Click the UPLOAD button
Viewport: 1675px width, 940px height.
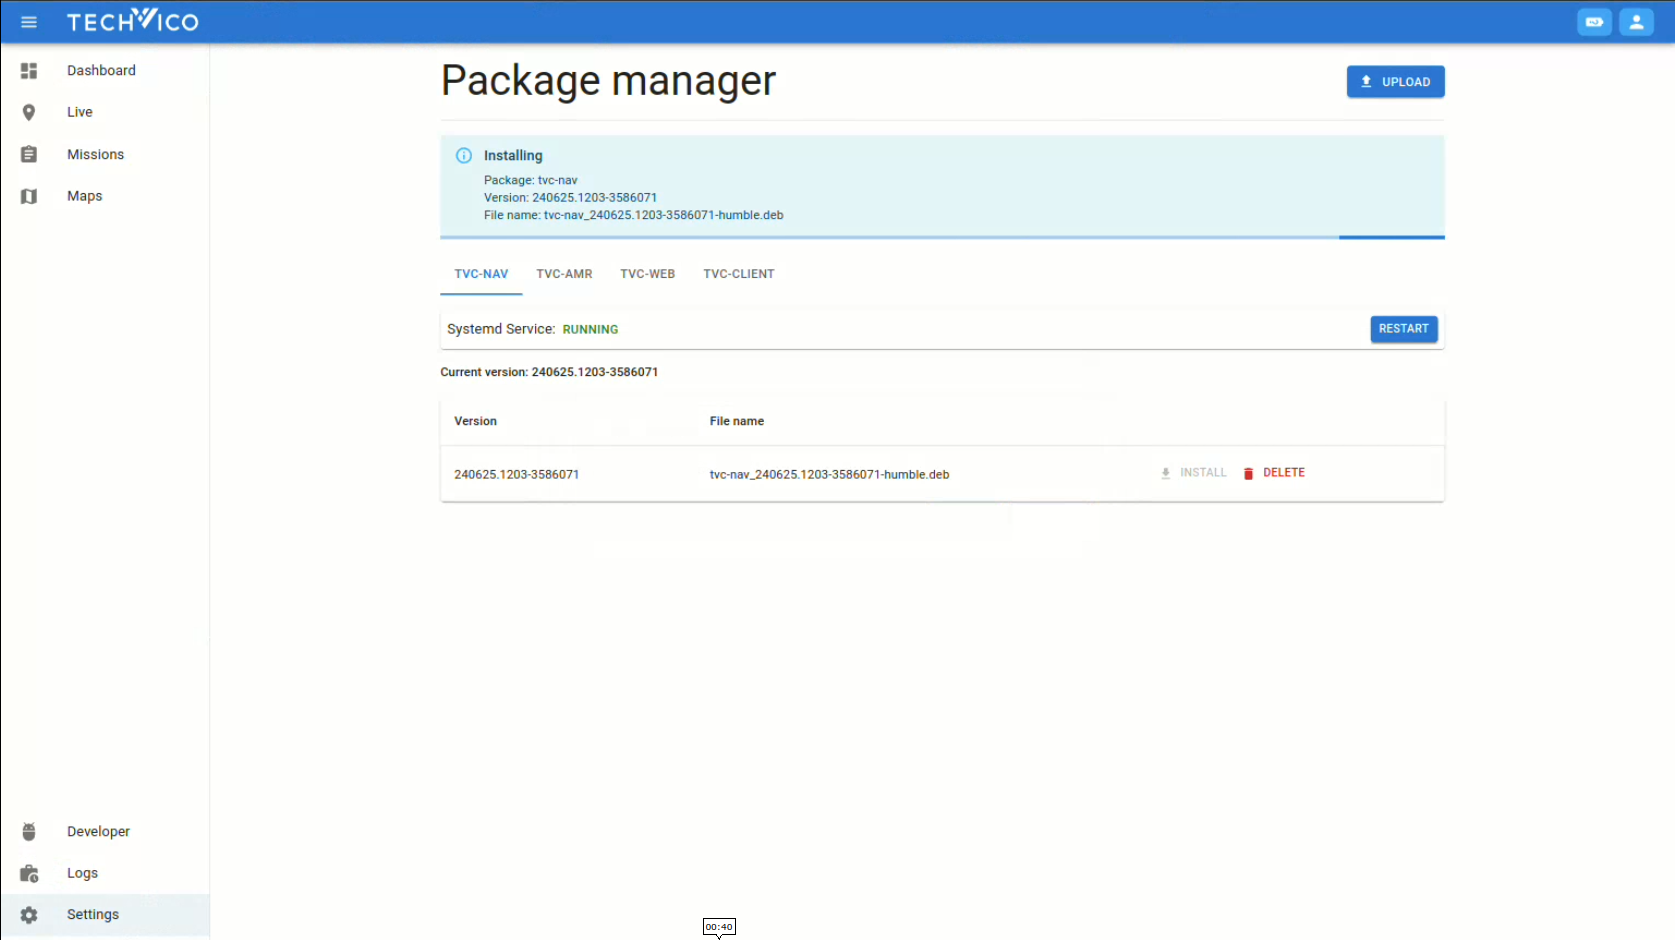[x=1395, y=82]
